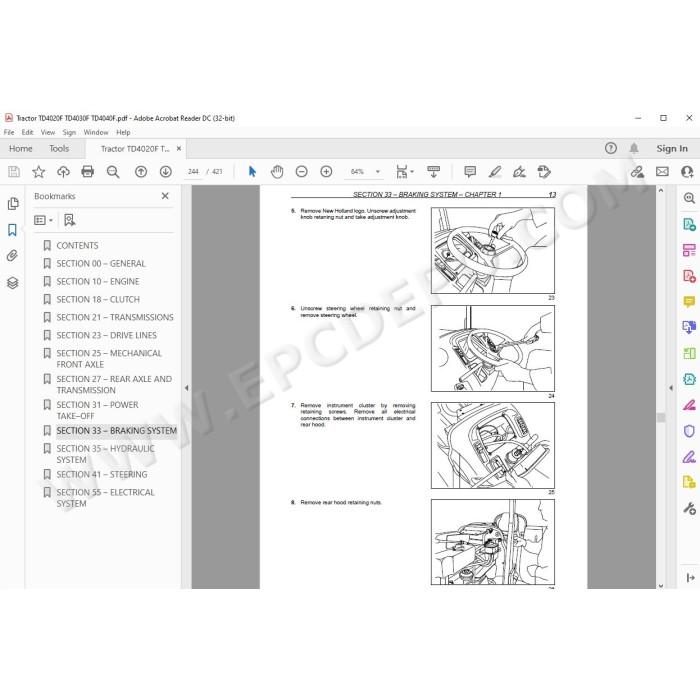Screen dimensions: 700x700
Task: Click the Save file icon
Action: tap(14, 171)
